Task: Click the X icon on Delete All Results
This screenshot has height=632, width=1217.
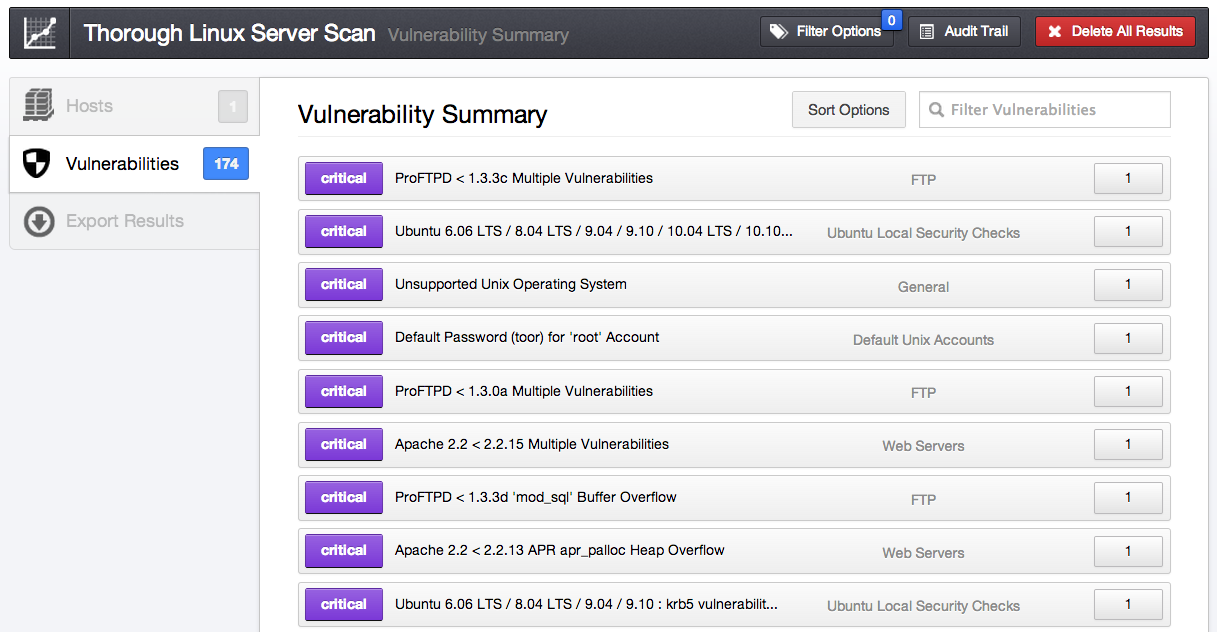Action: point(1054,31)
